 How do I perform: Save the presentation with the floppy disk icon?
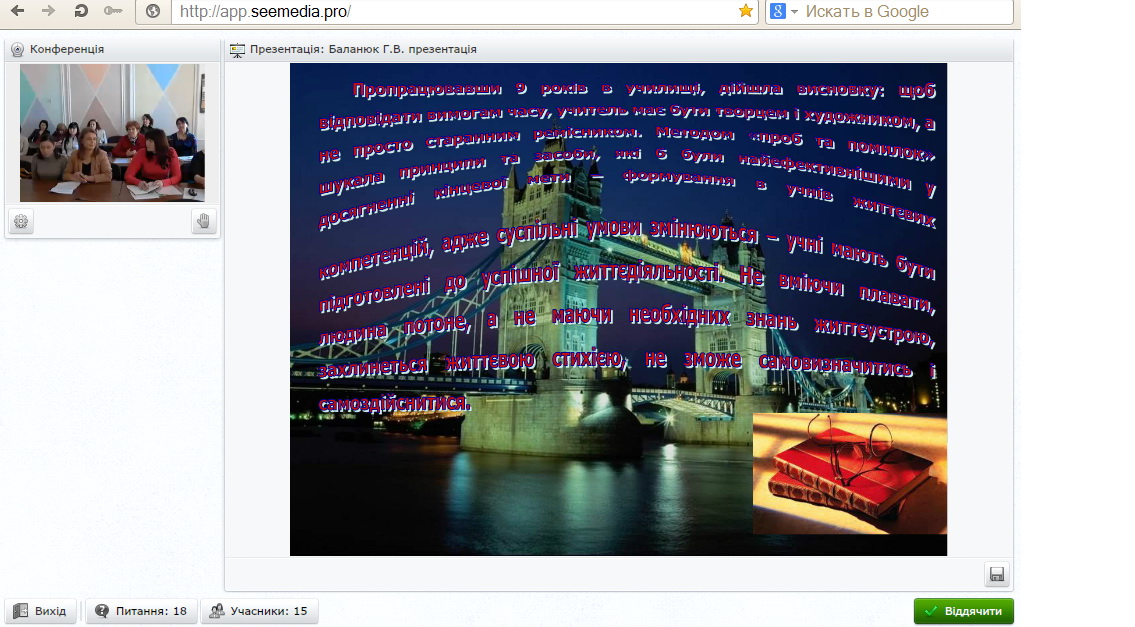click(996, 574)
